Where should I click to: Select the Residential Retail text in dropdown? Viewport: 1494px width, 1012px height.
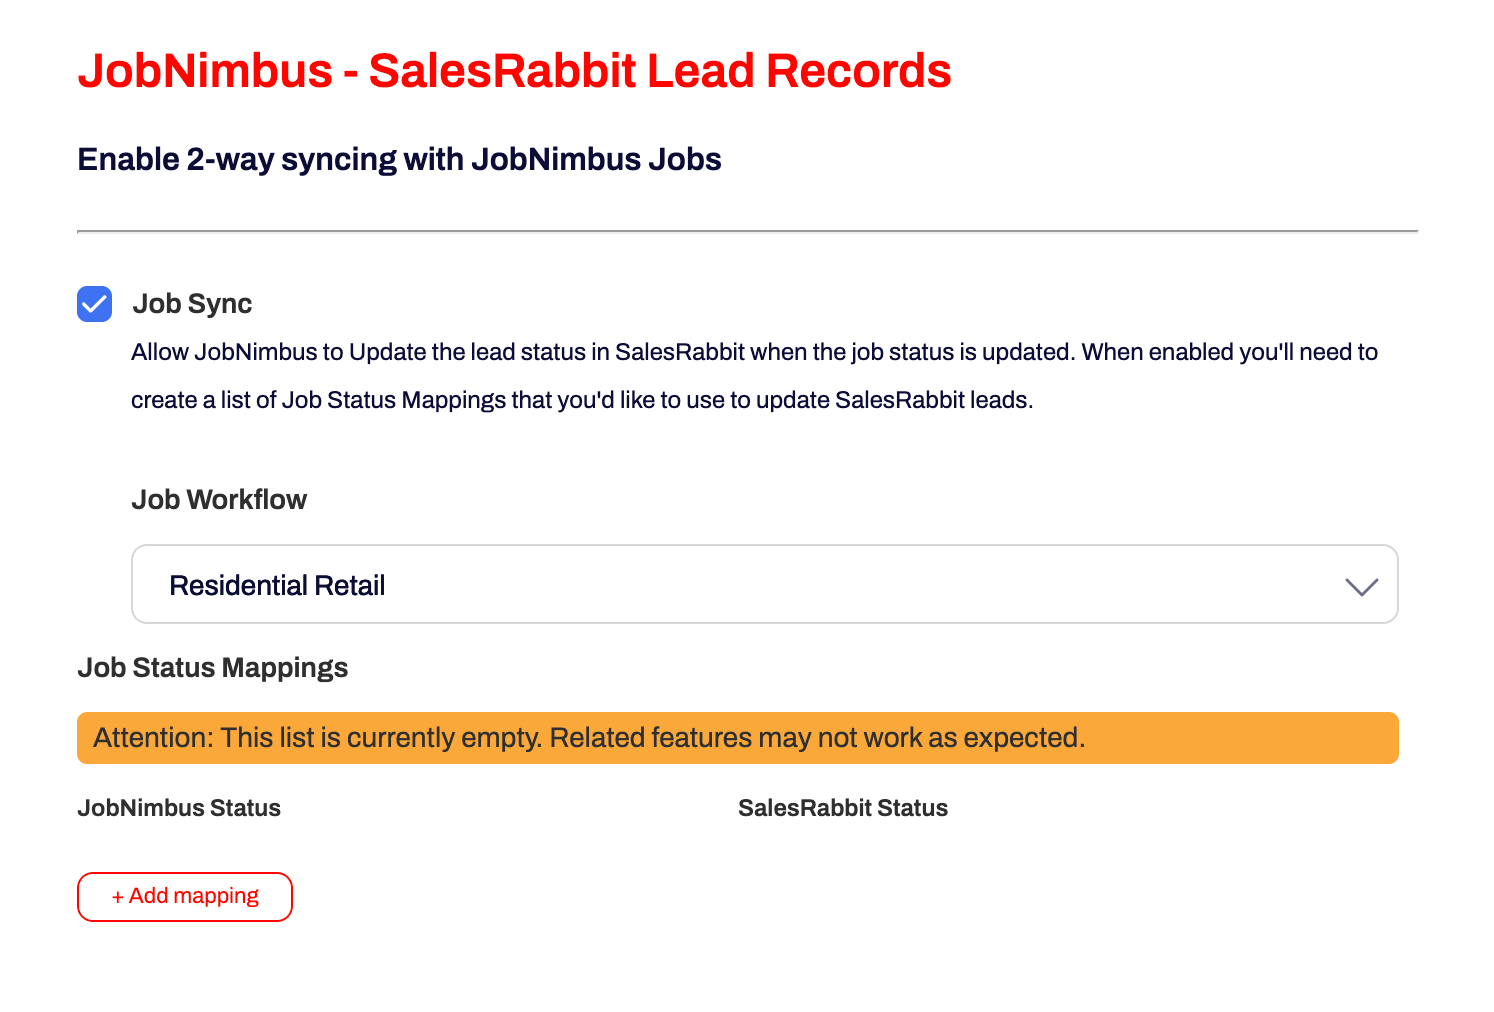[x=278, y=584]
